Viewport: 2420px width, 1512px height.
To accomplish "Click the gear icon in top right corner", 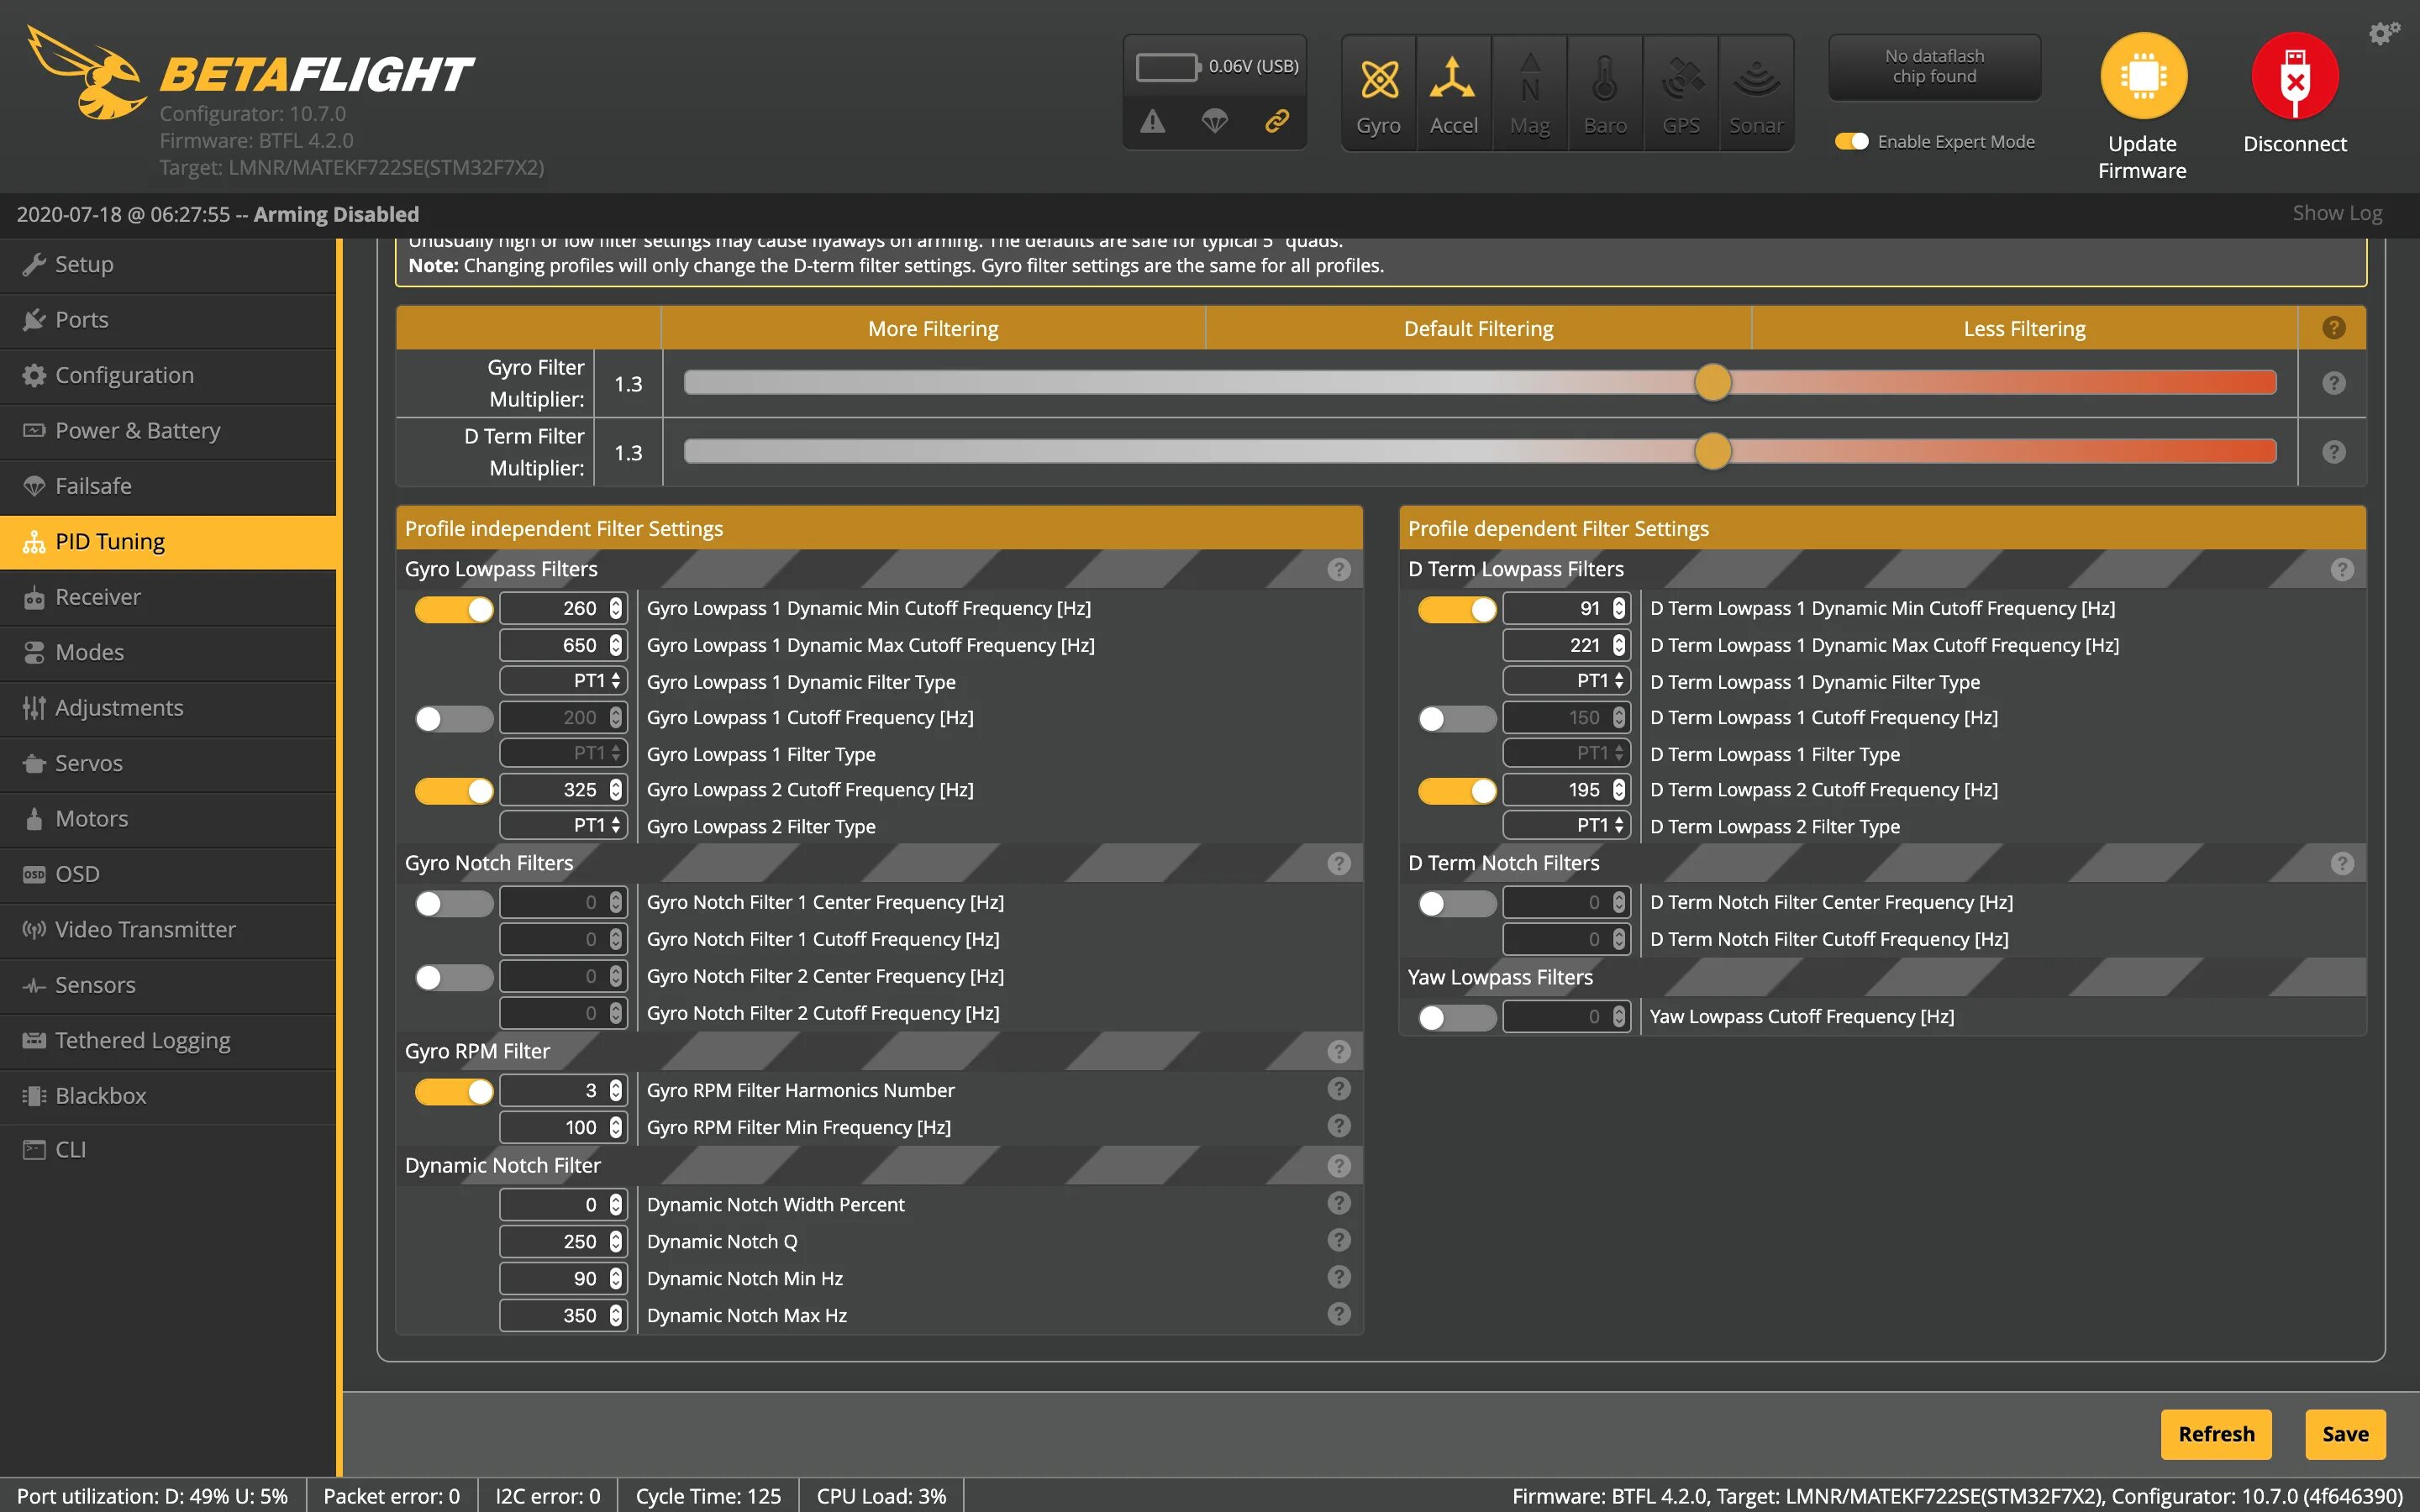I will tap(2383, 33).
